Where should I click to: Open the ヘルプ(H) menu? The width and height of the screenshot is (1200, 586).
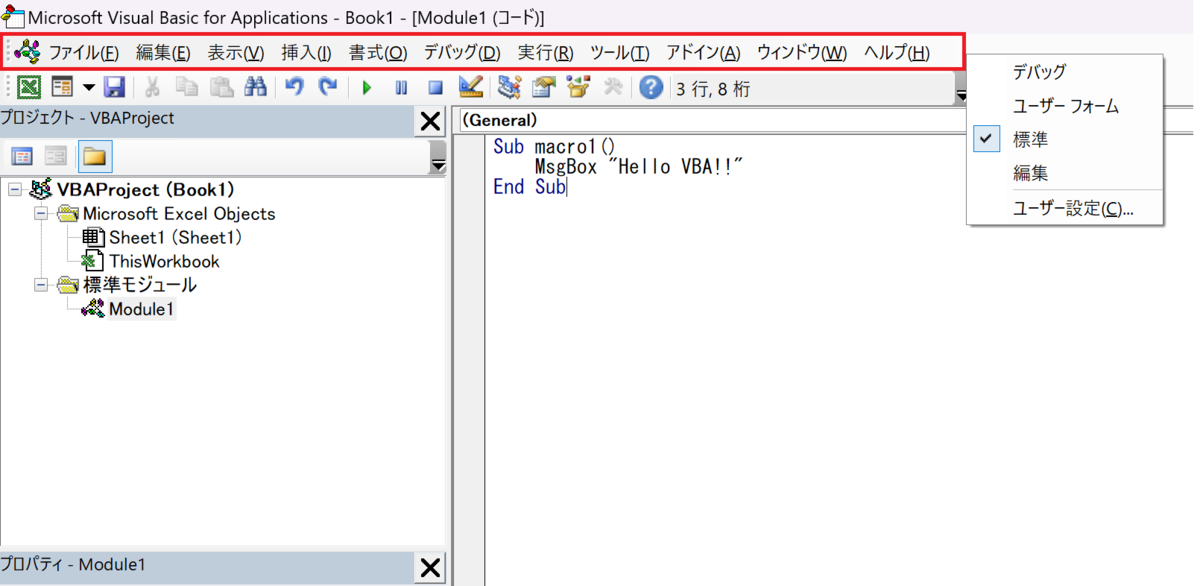coord(897,53)
